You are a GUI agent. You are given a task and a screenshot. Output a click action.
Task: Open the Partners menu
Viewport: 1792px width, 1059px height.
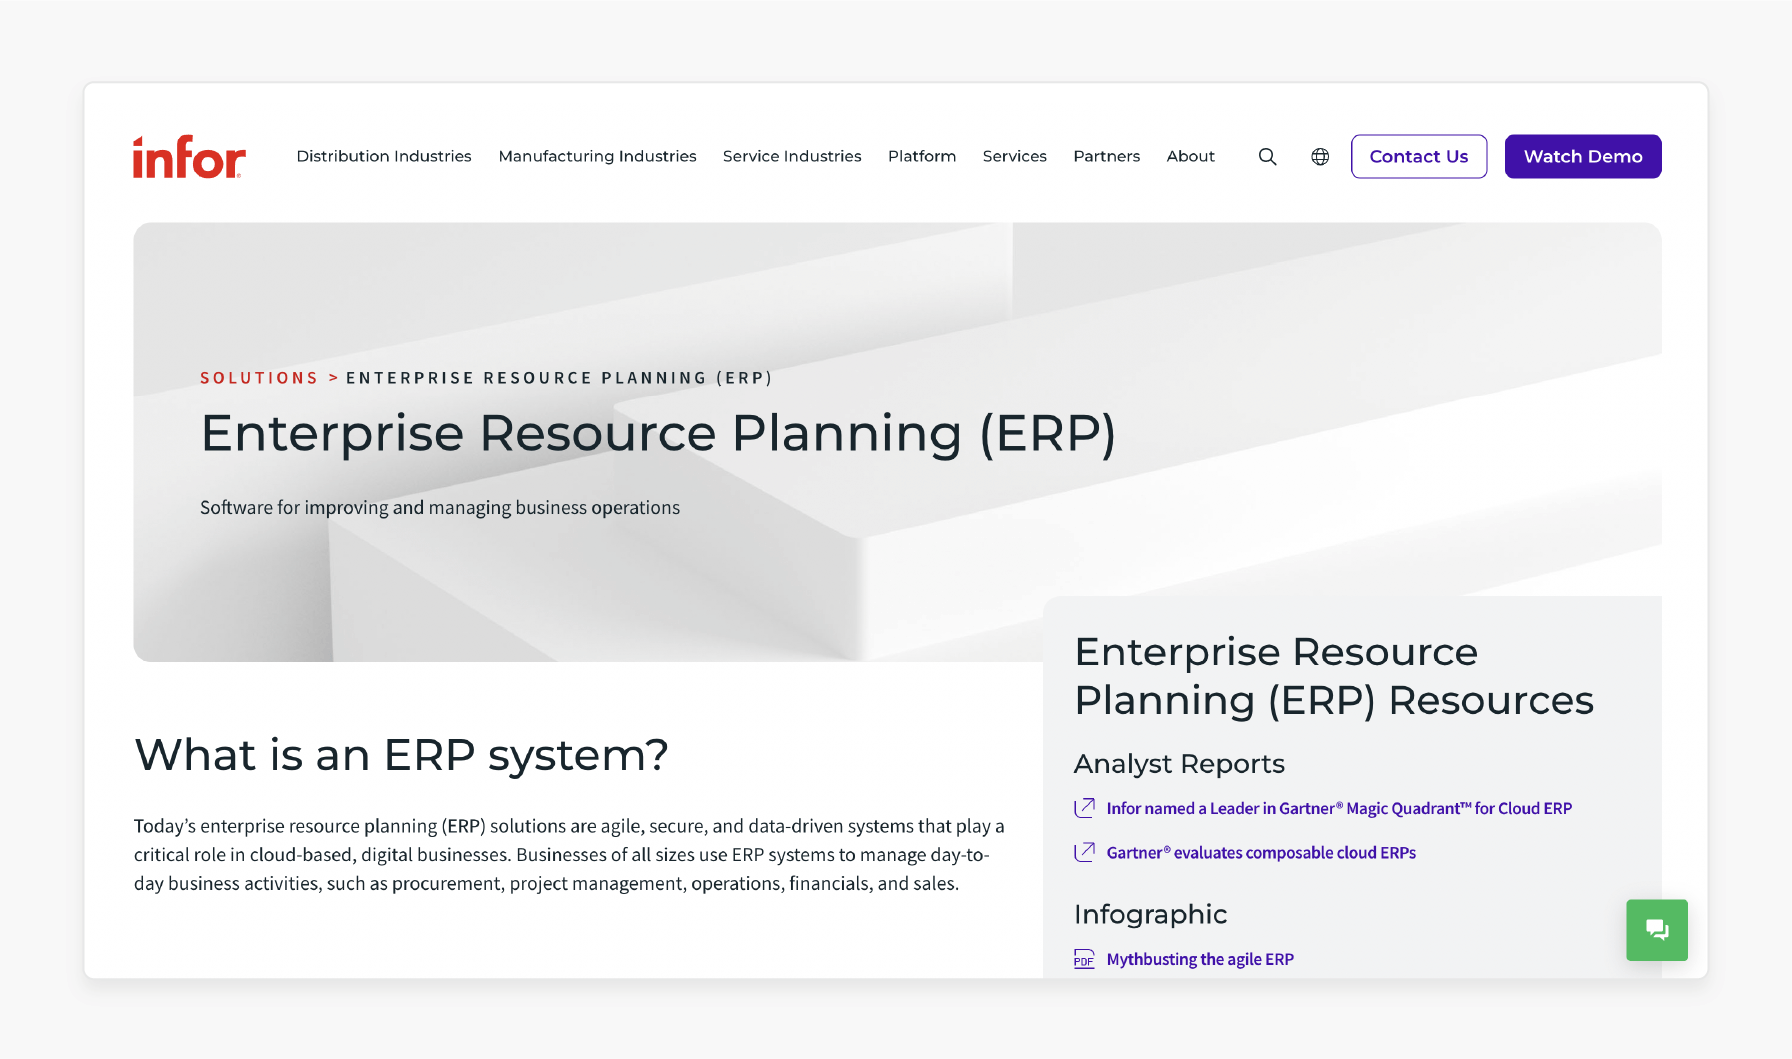click(x=1106, y=156)
